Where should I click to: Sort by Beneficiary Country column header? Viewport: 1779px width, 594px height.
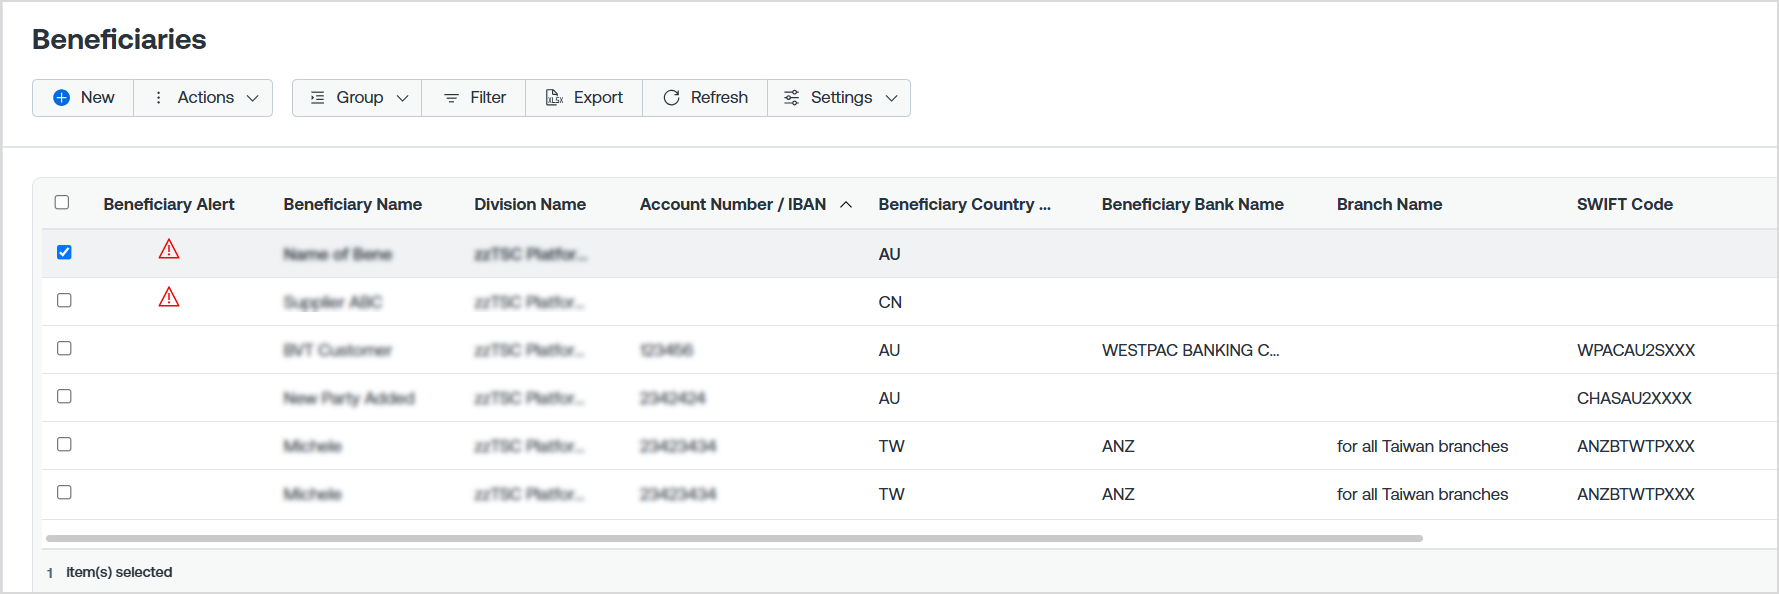(x=964, y=204)
